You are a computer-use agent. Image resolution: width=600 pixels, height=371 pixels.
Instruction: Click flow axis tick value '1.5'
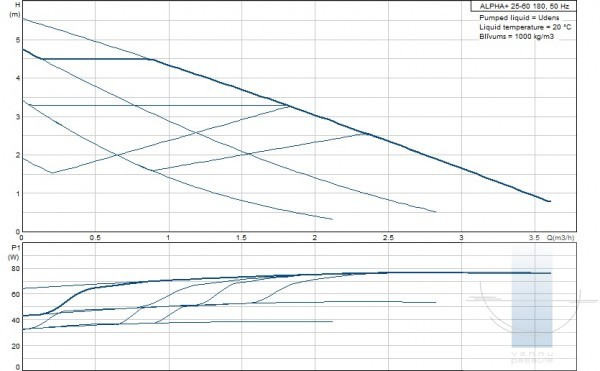tap(241, 238)
